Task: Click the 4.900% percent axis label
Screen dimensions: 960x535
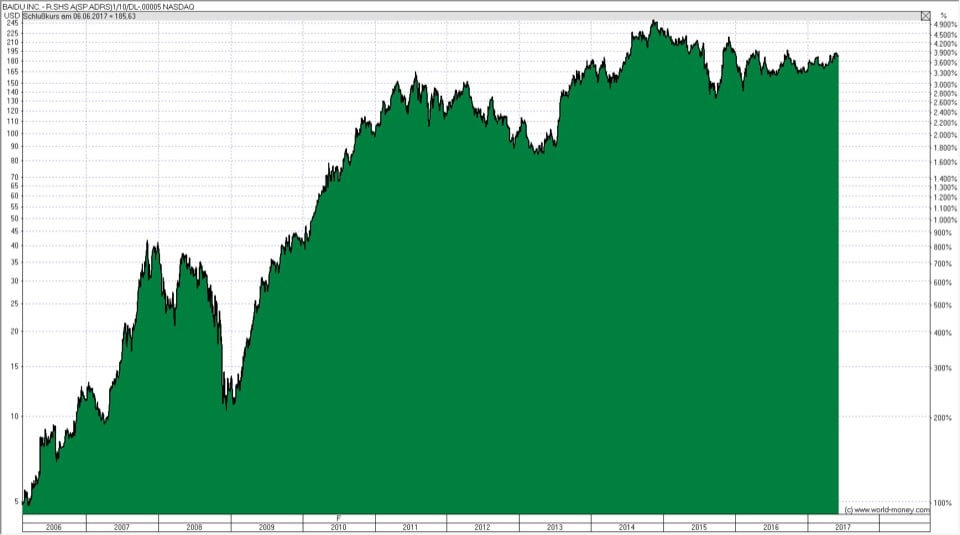Action: pos(945,24)
